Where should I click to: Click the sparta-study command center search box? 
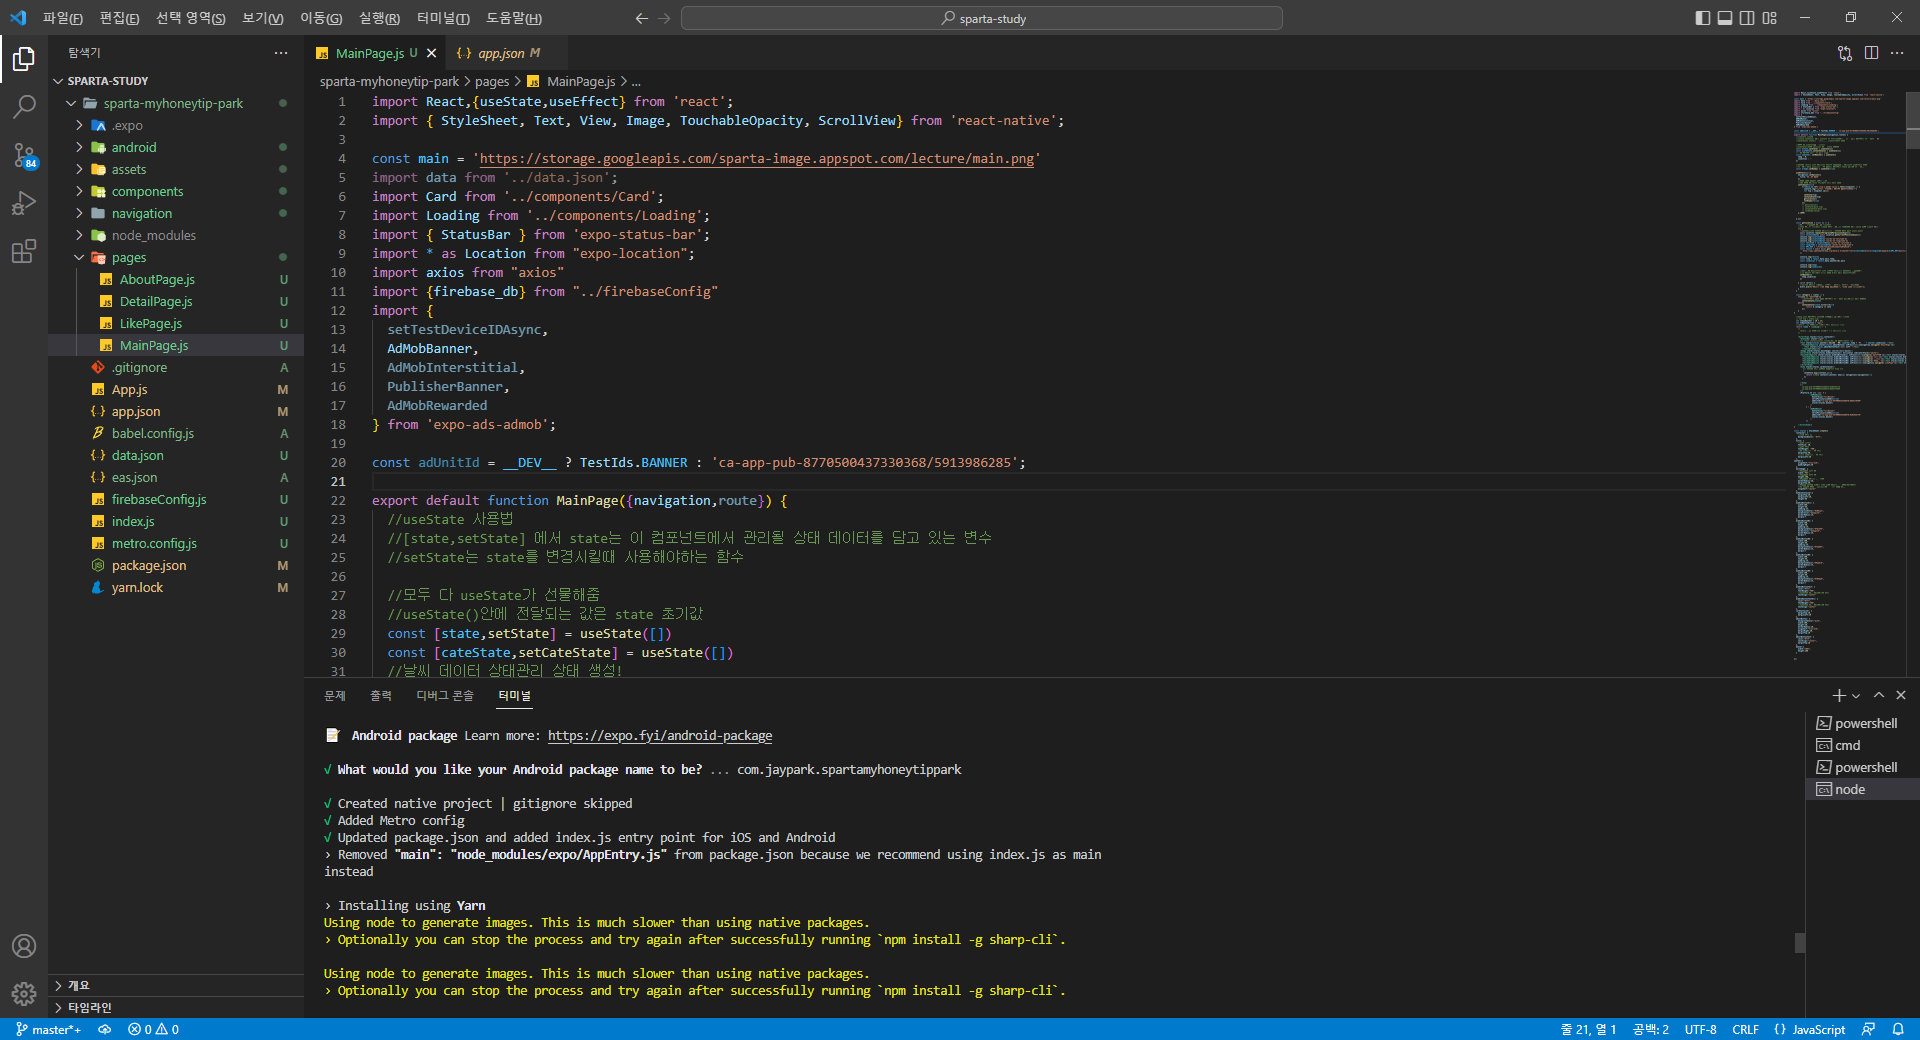click(982, 18)
